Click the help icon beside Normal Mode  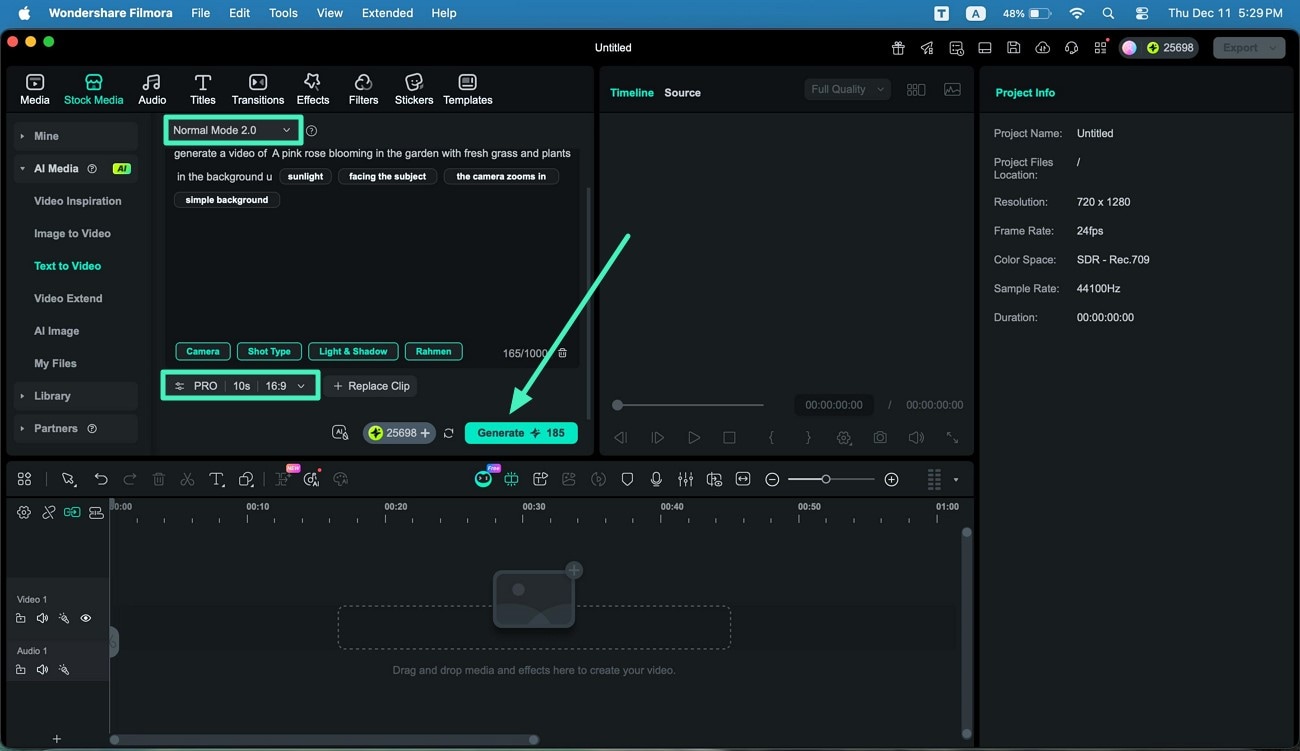tap(312, 131)
